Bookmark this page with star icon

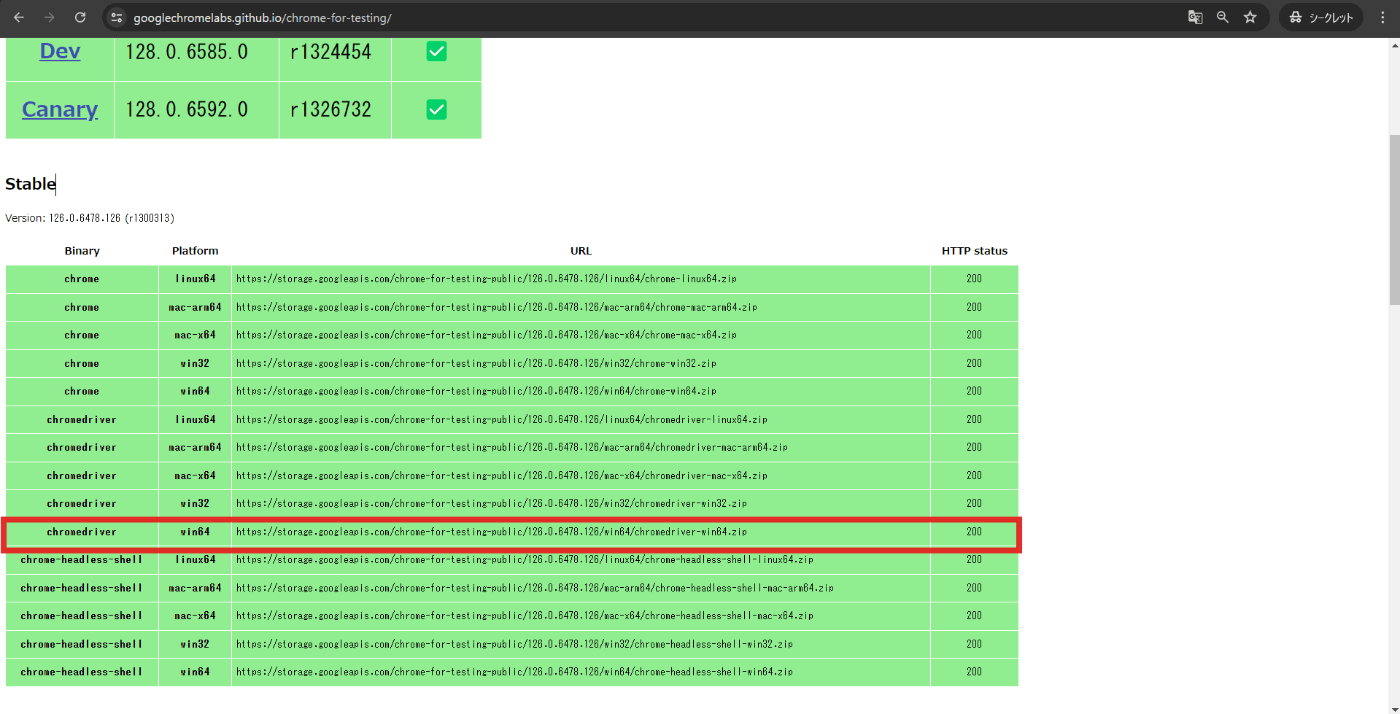click(x=1250, y=17)
